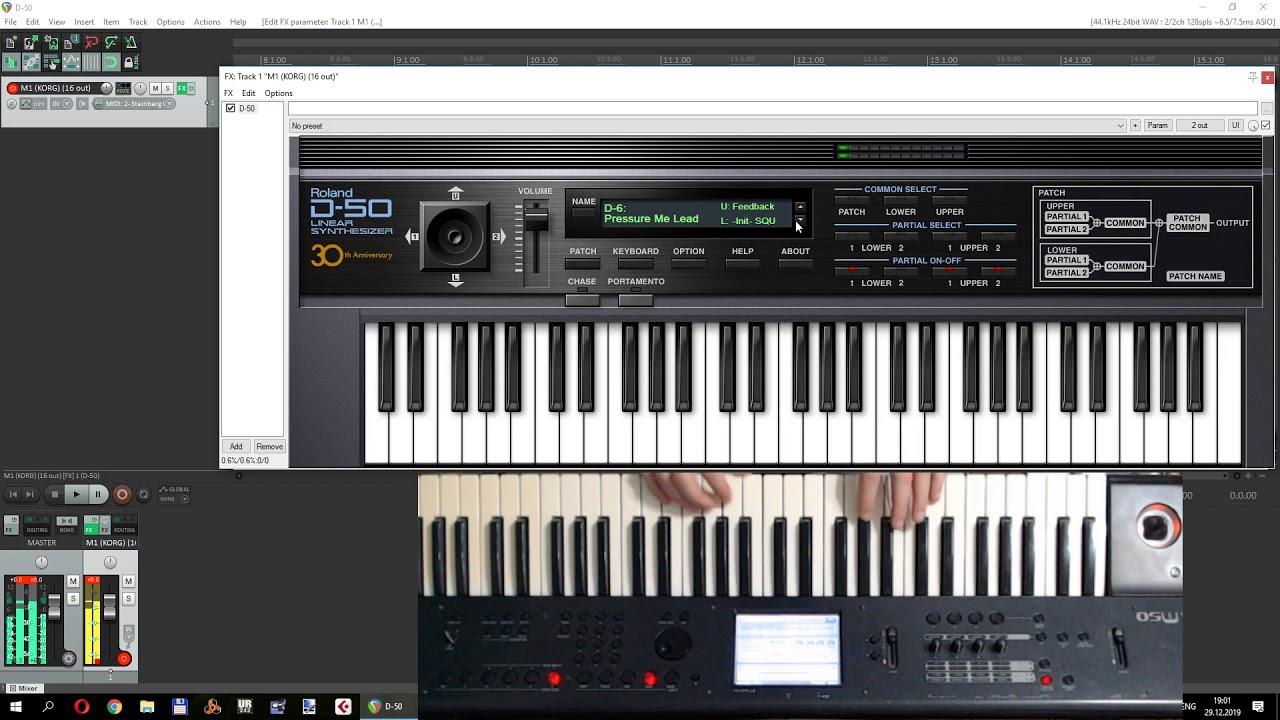Image resolution: width=1280 pixels, height=720 pixels.
Task: Click transport Pause button
Action: tap(98, 494)
